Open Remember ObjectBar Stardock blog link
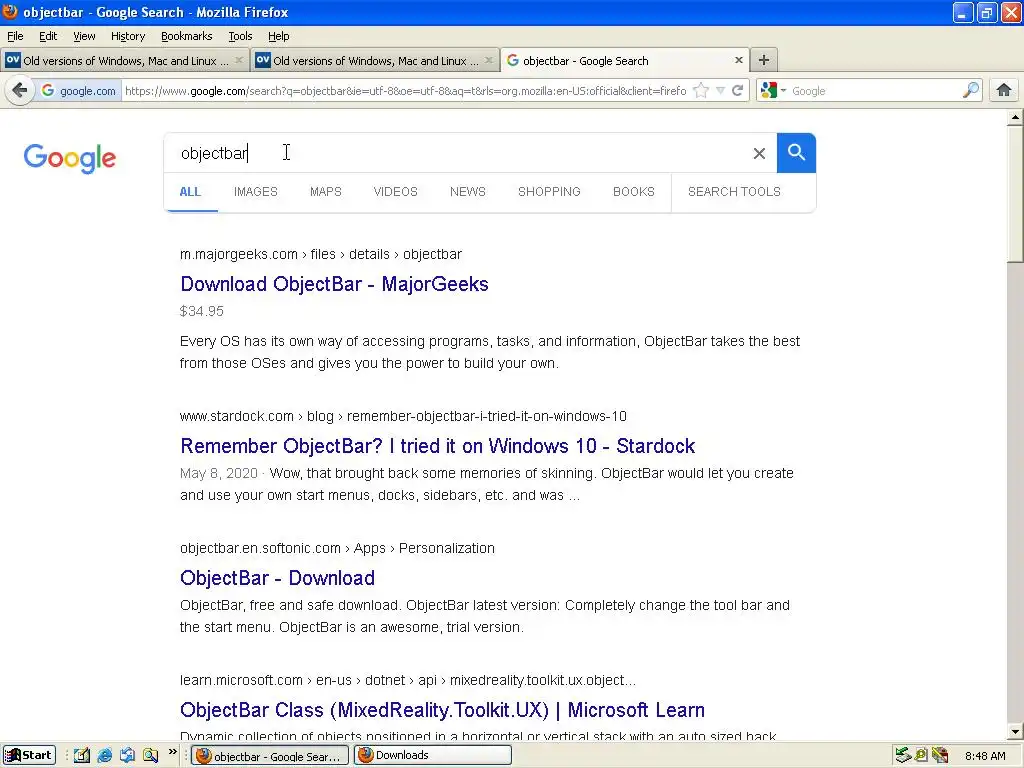 (438, 446)
